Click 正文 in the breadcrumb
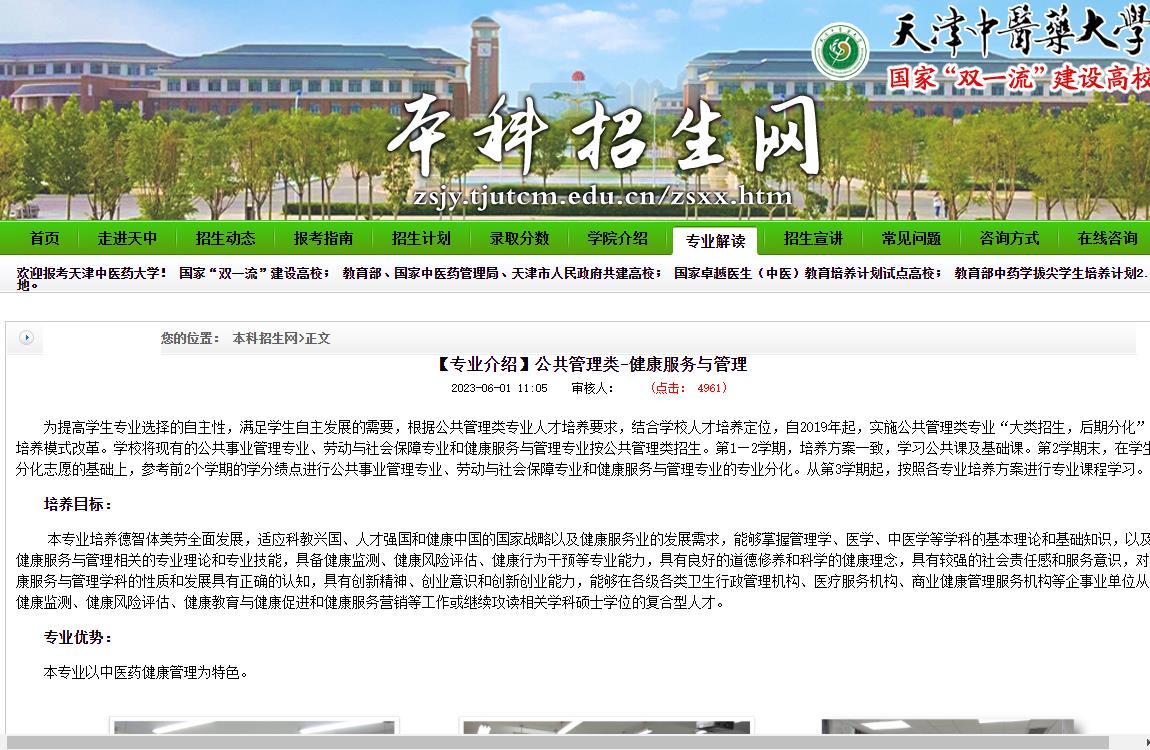 [318, 339]
